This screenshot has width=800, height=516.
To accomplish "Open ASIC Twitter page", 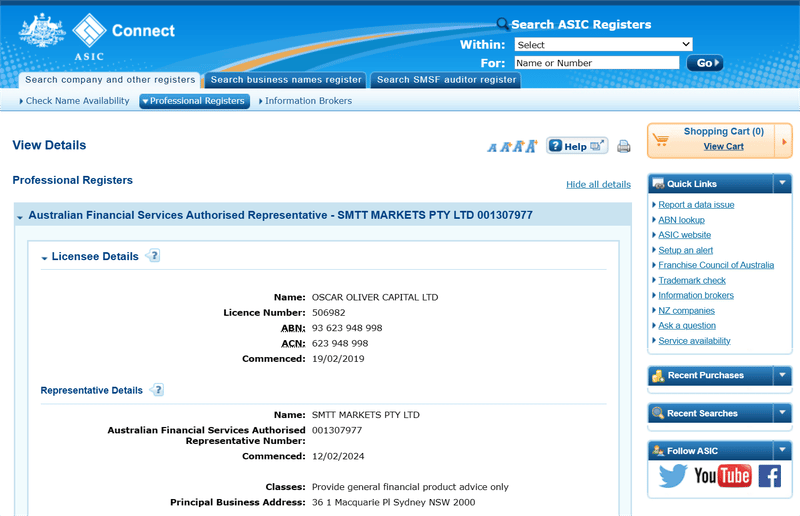I will tap(672, 476).
